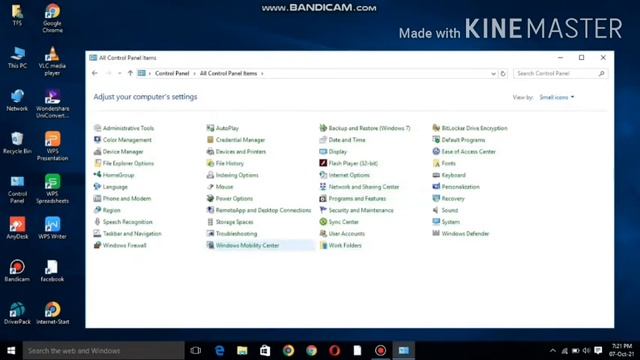Image resolution: width=640 pixels, height=360 pixels.
Task: Click the Search Control Panel field
Action: [560, 73]
